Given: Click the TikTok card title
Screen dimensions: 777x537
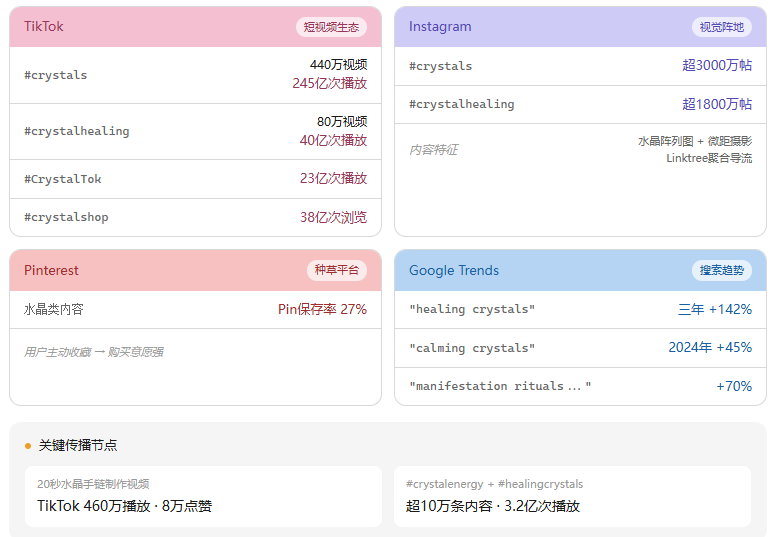Looking at the screenshot, I should [x=44, y=27].
